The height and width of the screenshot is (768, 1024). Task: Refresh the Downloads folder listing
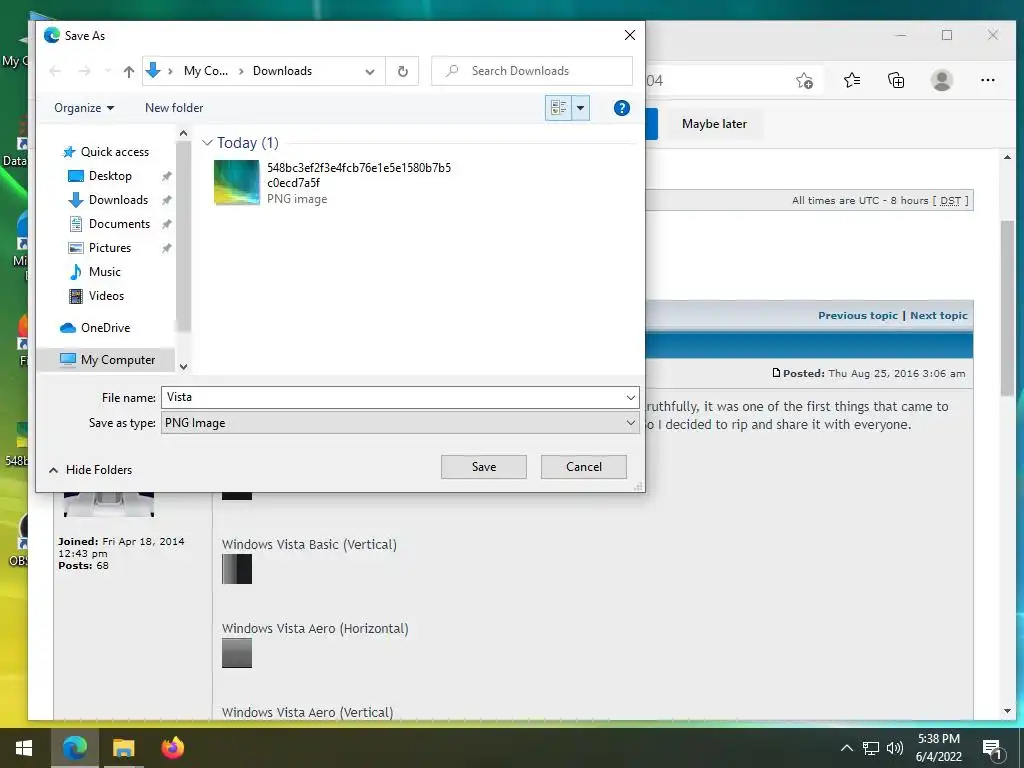(x=403, y=71)
